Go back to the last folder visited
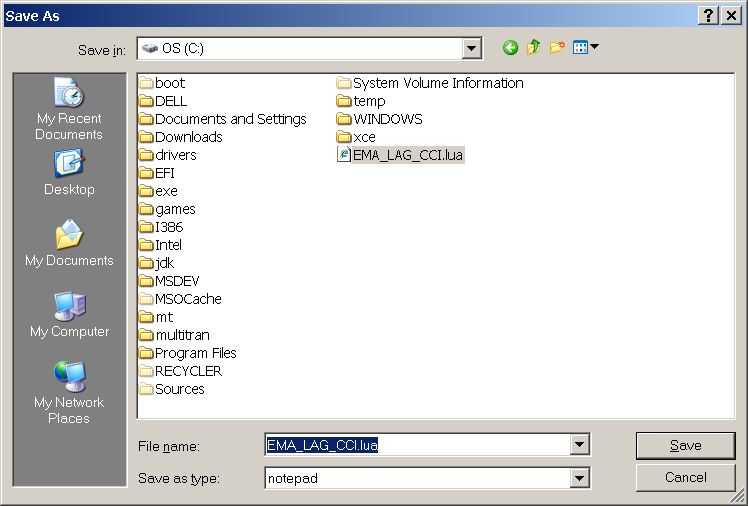This screenshot has width=748, height=506. click(510, 48)
